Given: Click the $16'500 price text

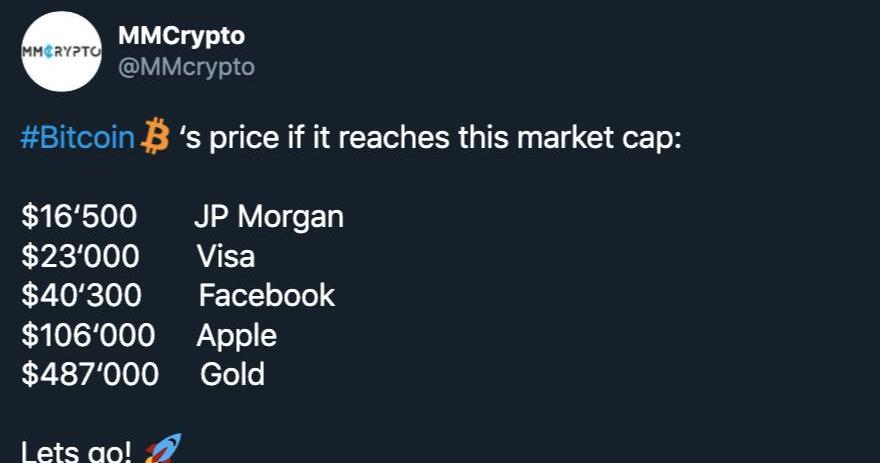Looking at the screenshot, I should pyautogui.click(x=79, y=217).
